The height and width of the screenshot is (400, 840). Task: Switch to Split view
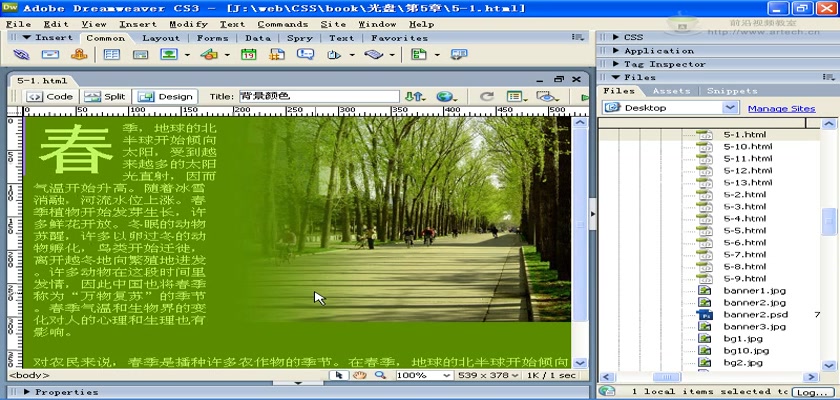click(x=104, y=97)
